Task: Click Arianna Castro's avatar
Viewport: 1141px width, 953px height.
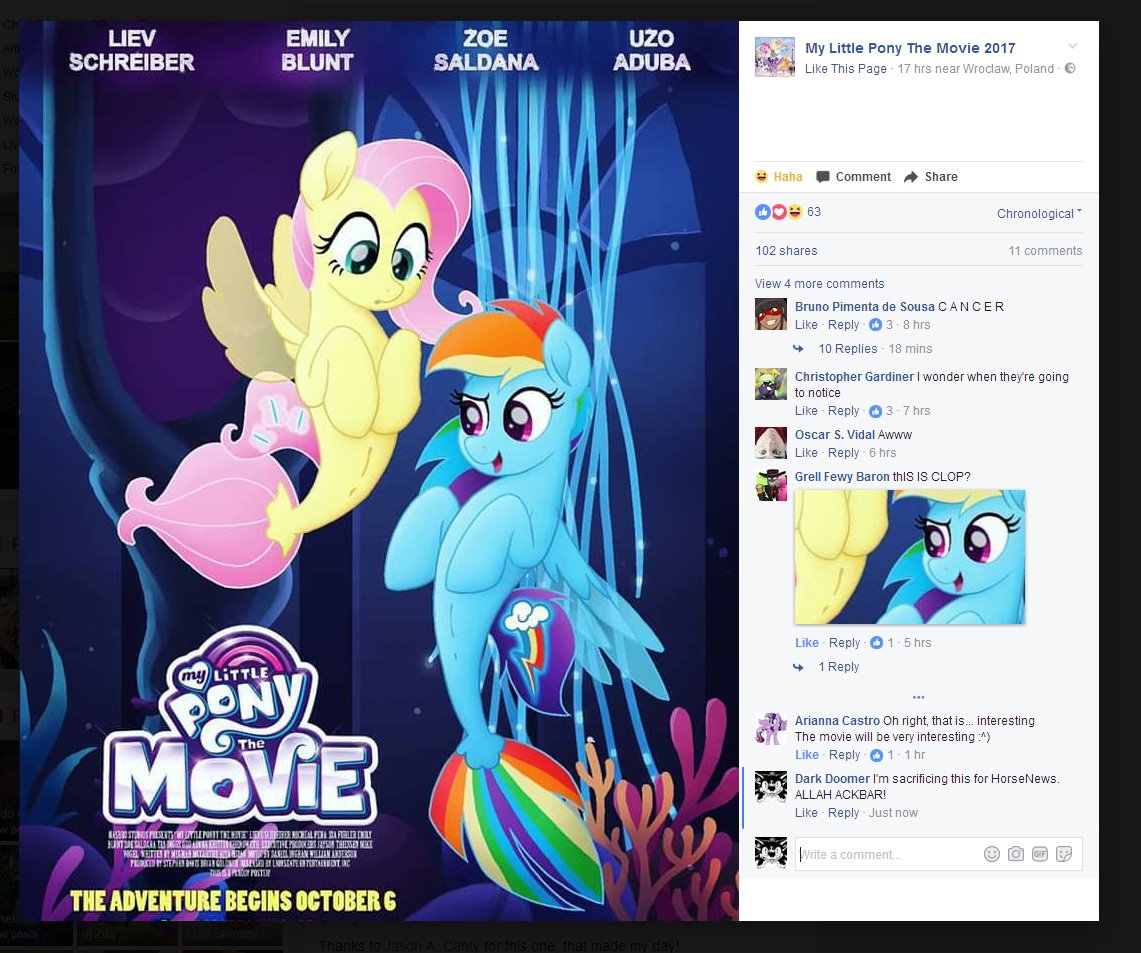Action: 771,728
